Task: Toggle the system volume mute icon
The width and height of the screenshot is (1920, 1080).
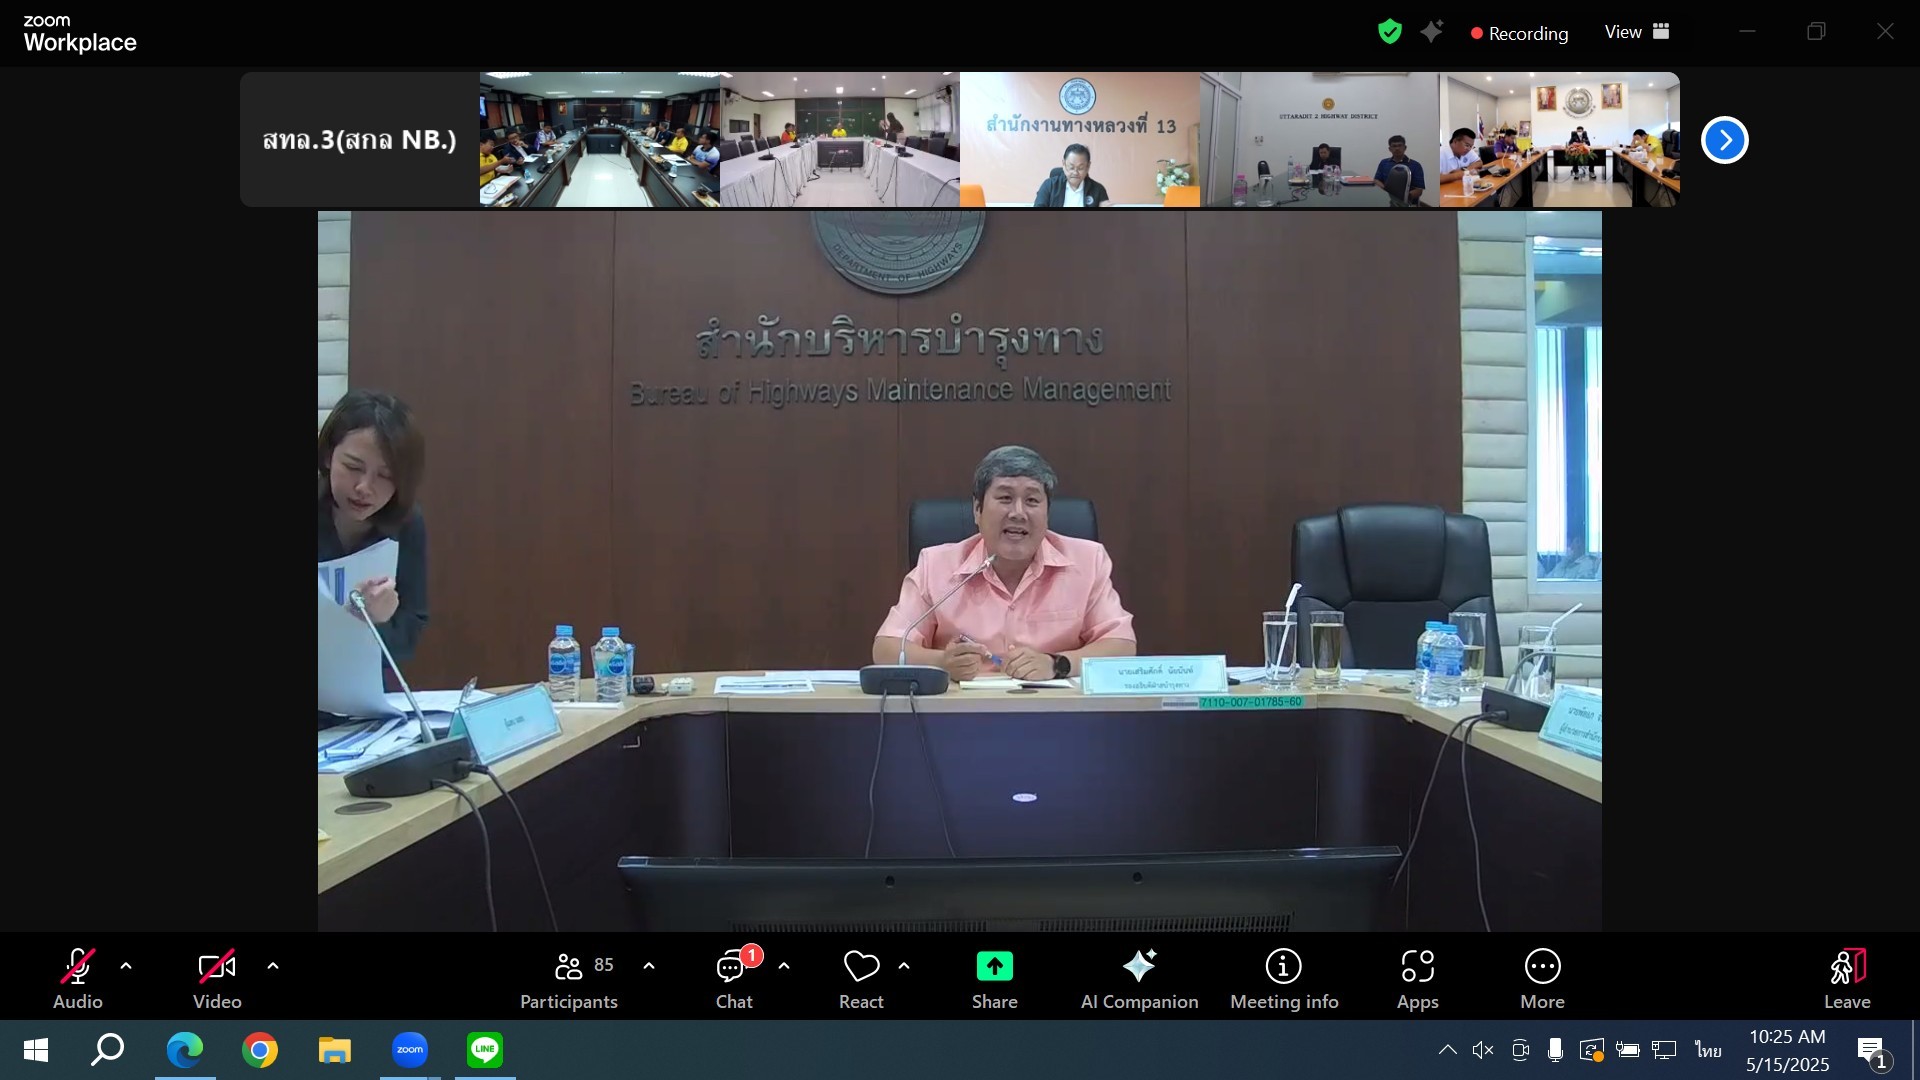Action: [1482, 1050]
